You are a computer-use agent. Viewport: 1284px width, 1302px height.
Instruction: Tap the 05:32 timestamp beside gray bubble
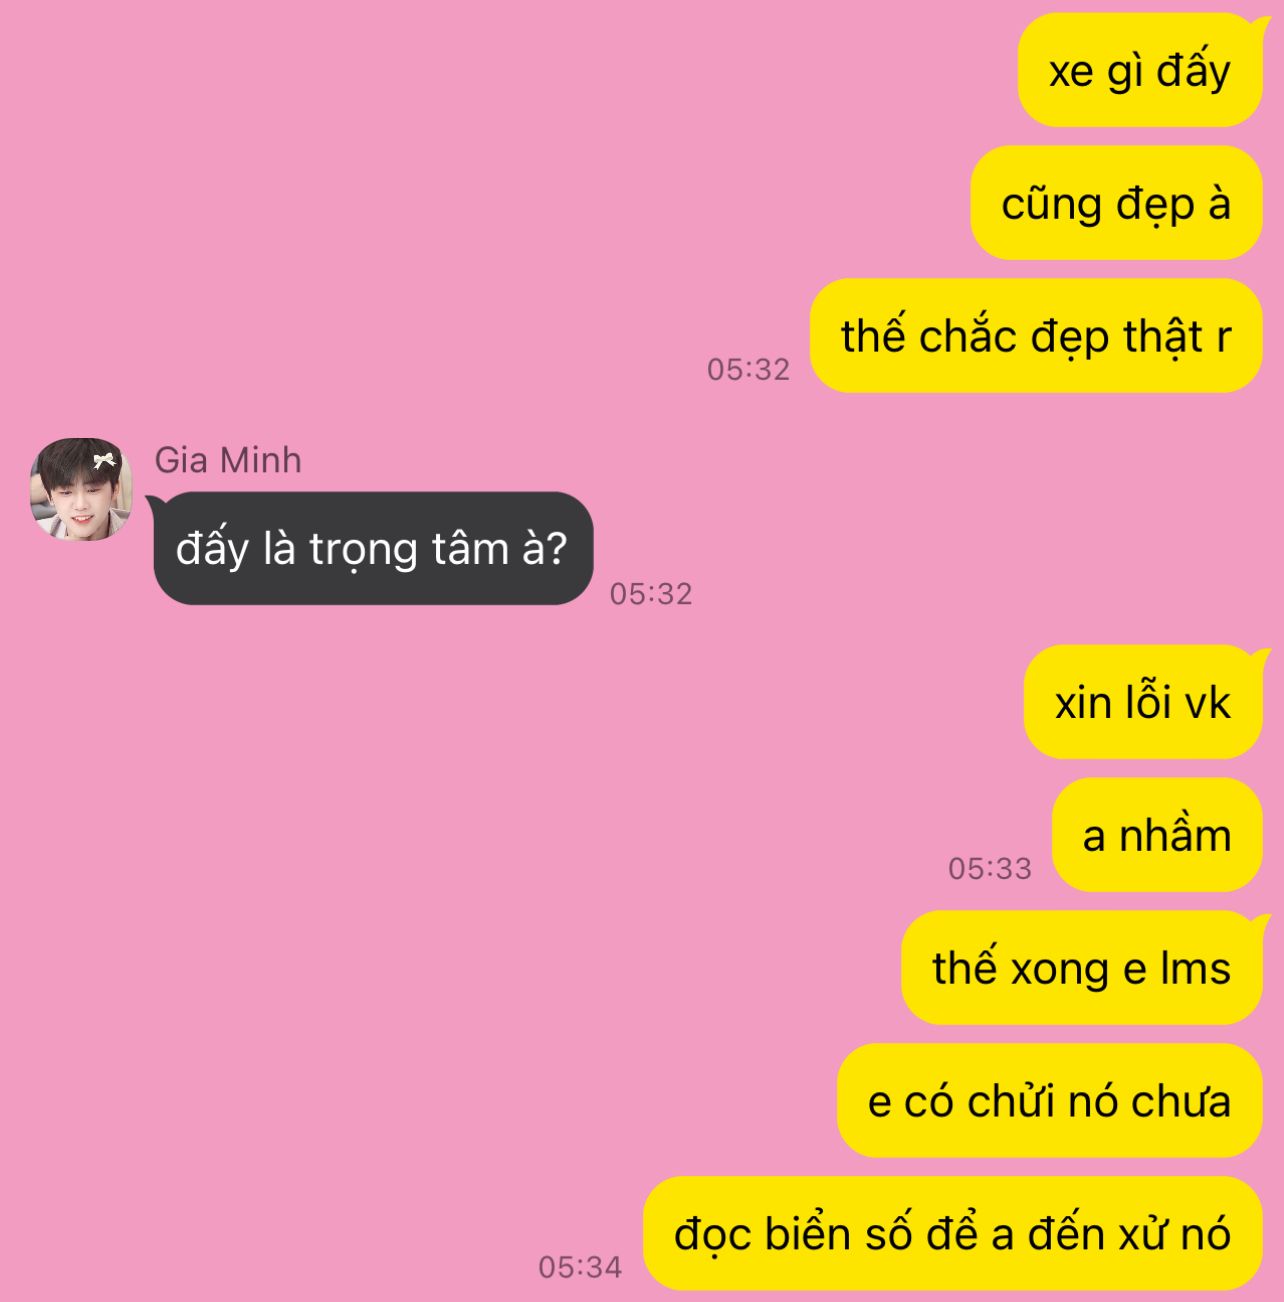(x=651, y=593)
